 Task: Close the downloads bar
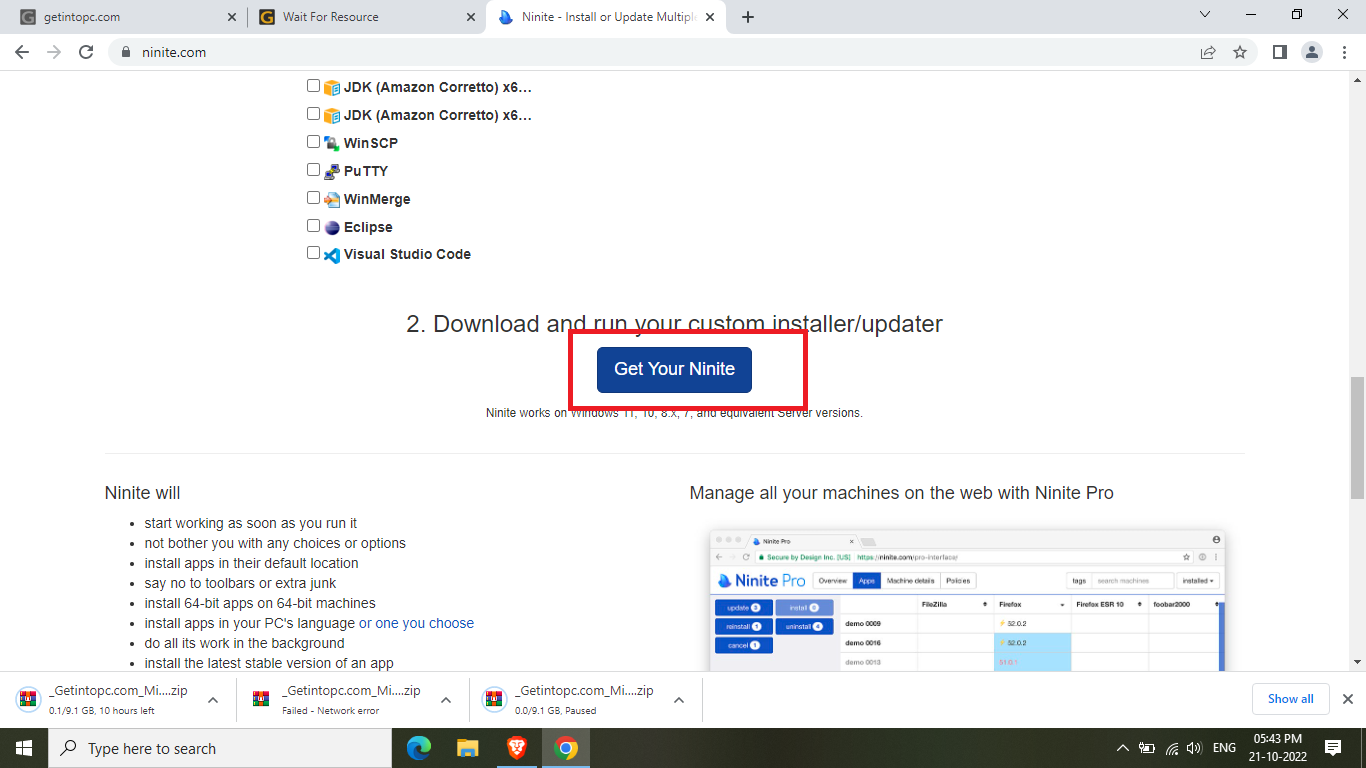coord(1347,699)
